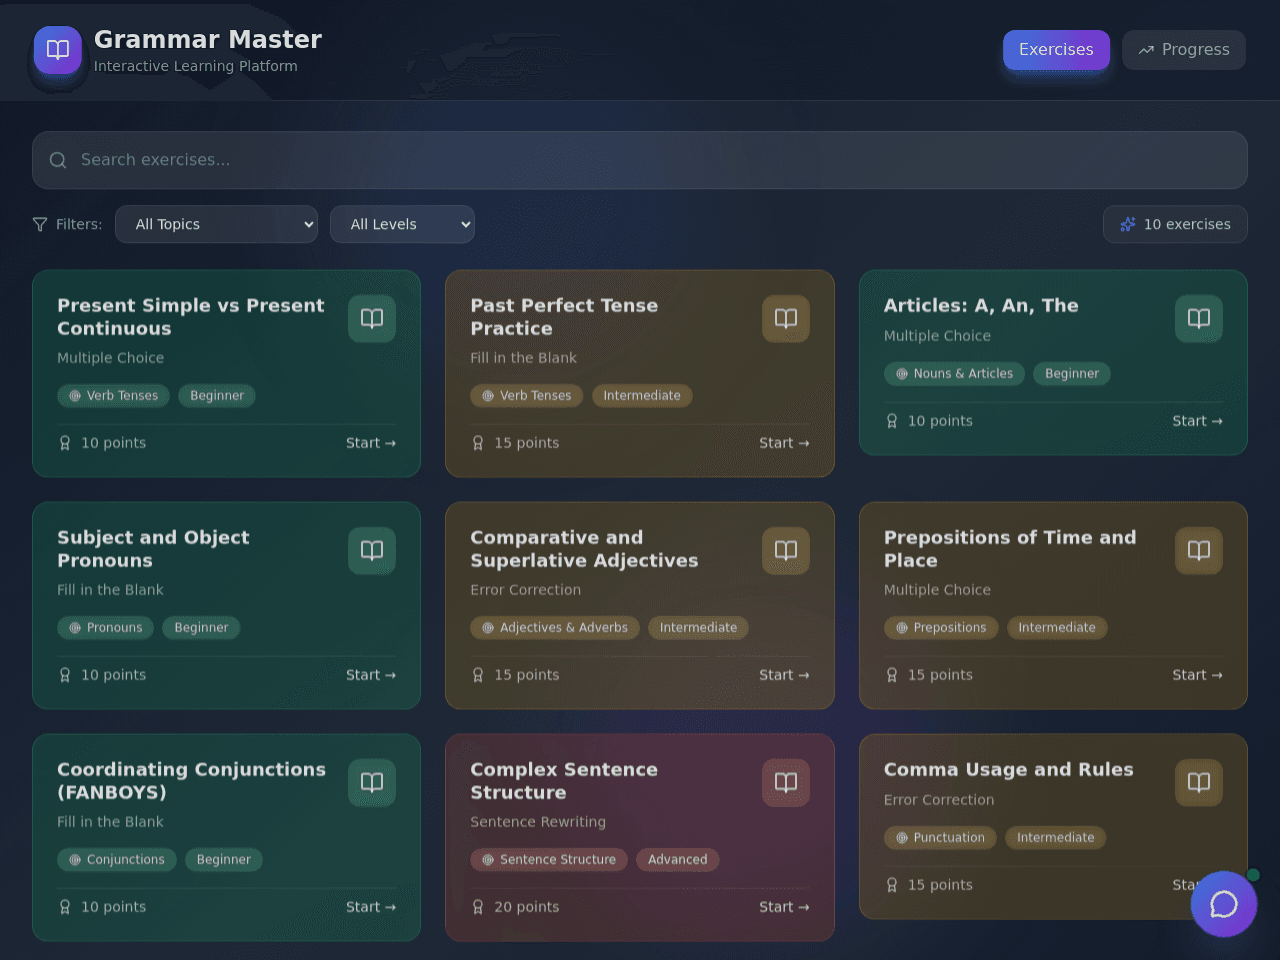Click the book icon on Coordinating Conjunctions card
Screen dimensions: 1280x960
click(x=372, y=782)
